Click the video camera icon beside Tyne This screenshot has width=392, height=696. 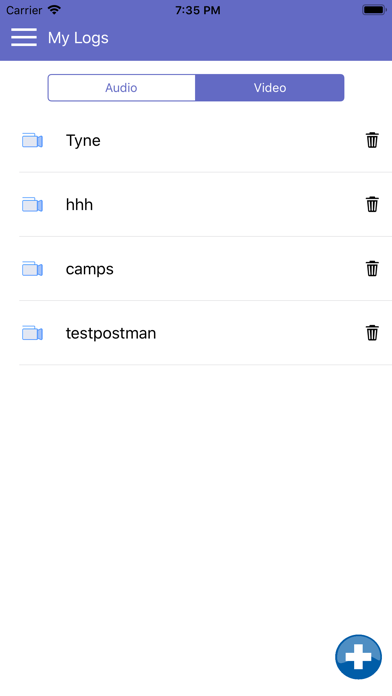(x=32, y=140)
